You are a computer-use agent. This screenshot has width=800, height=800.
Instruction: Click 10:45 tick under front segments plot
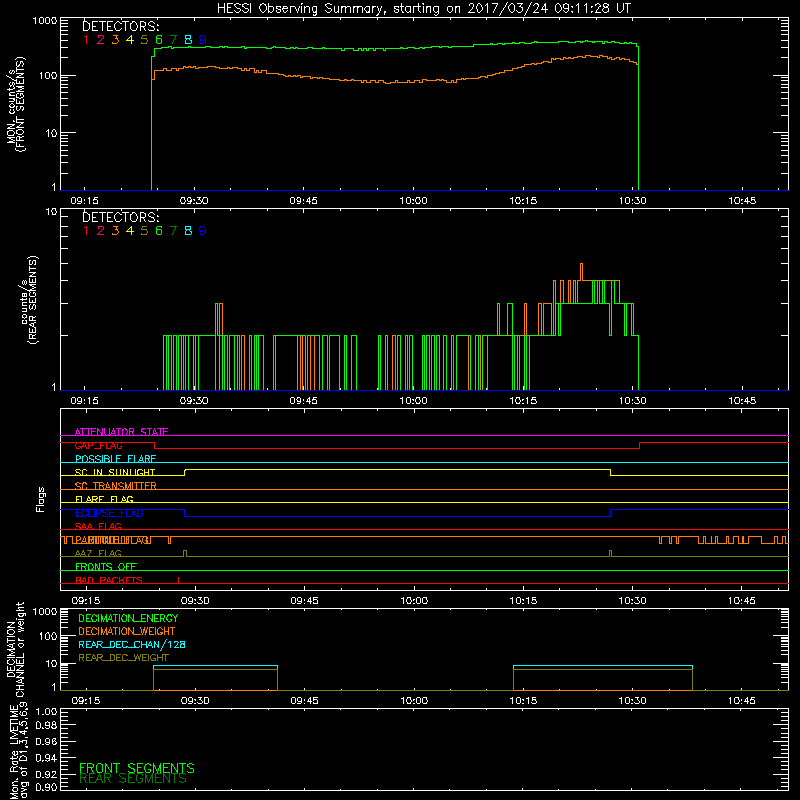(742, 201)
